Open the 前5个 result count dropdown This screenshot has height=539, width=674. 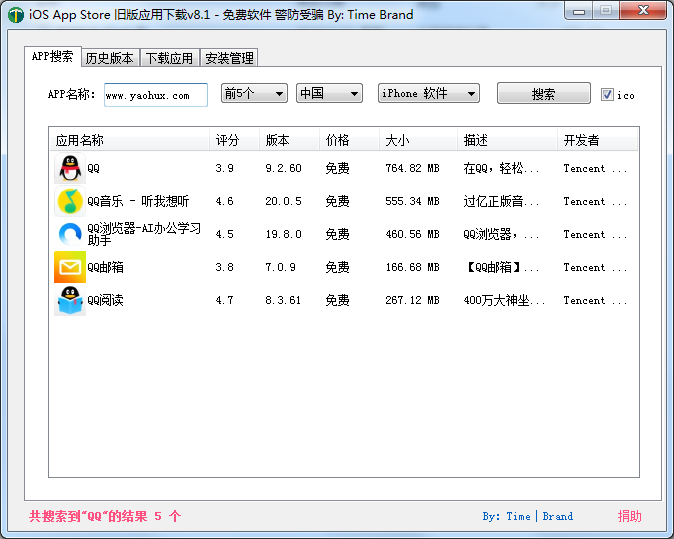tap(254, 93)
